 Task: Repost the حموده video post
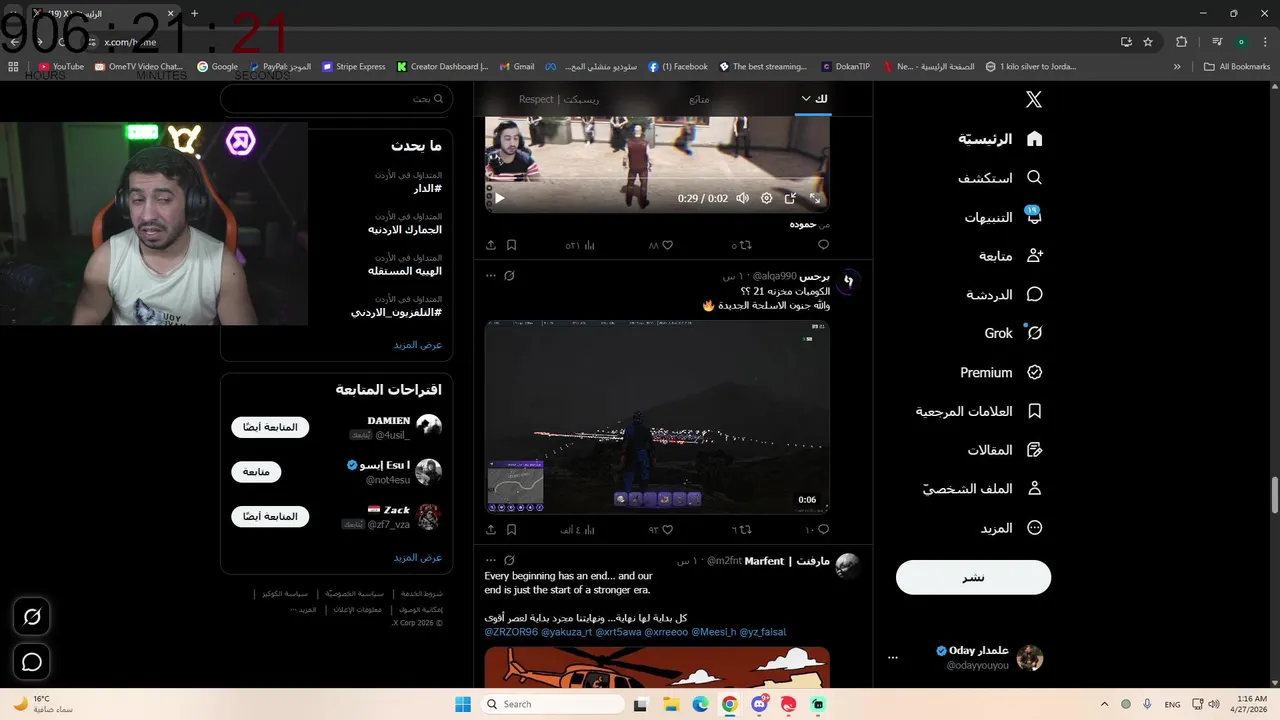(741, 245)
